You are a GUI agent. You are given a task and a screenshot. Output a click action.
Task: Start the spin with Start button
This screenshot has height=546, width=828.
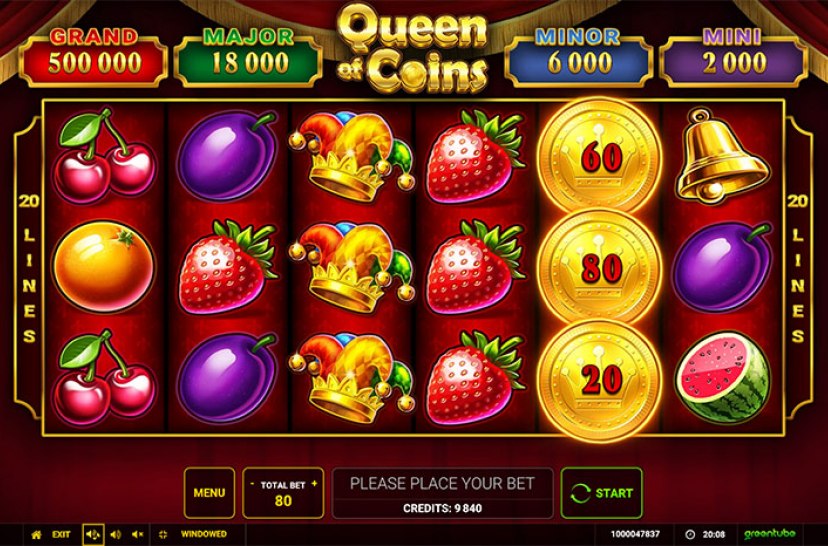tap(601, 493)
